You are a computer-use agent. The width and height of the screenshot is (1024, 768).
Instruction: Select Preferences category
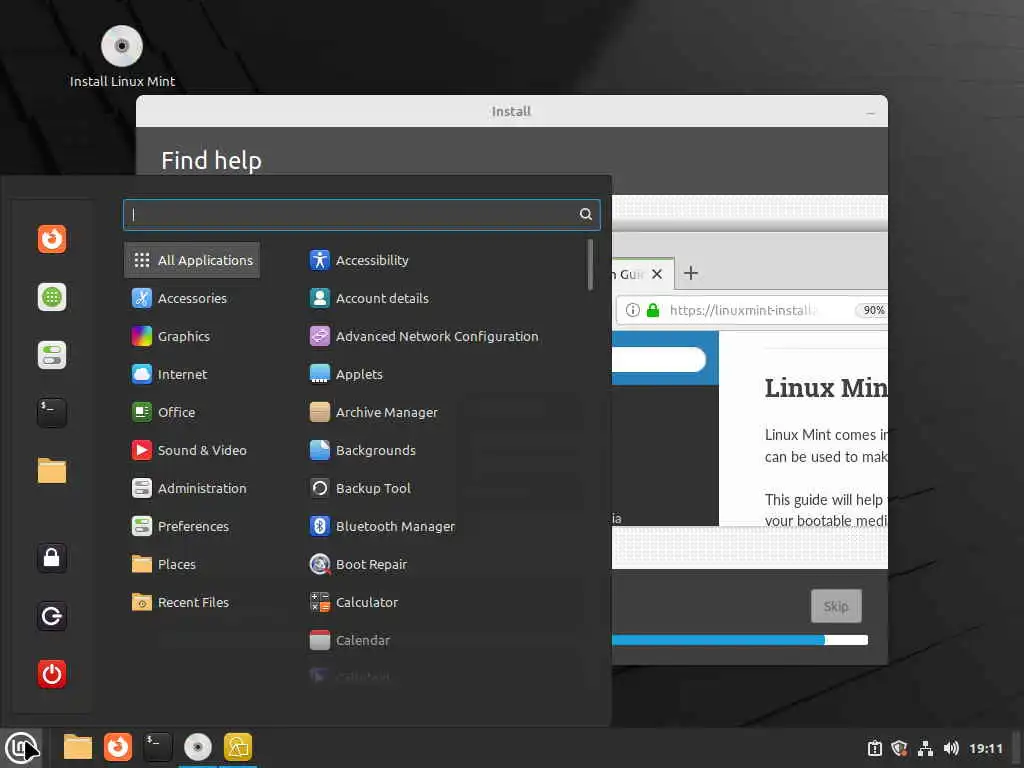pos(192,526)
